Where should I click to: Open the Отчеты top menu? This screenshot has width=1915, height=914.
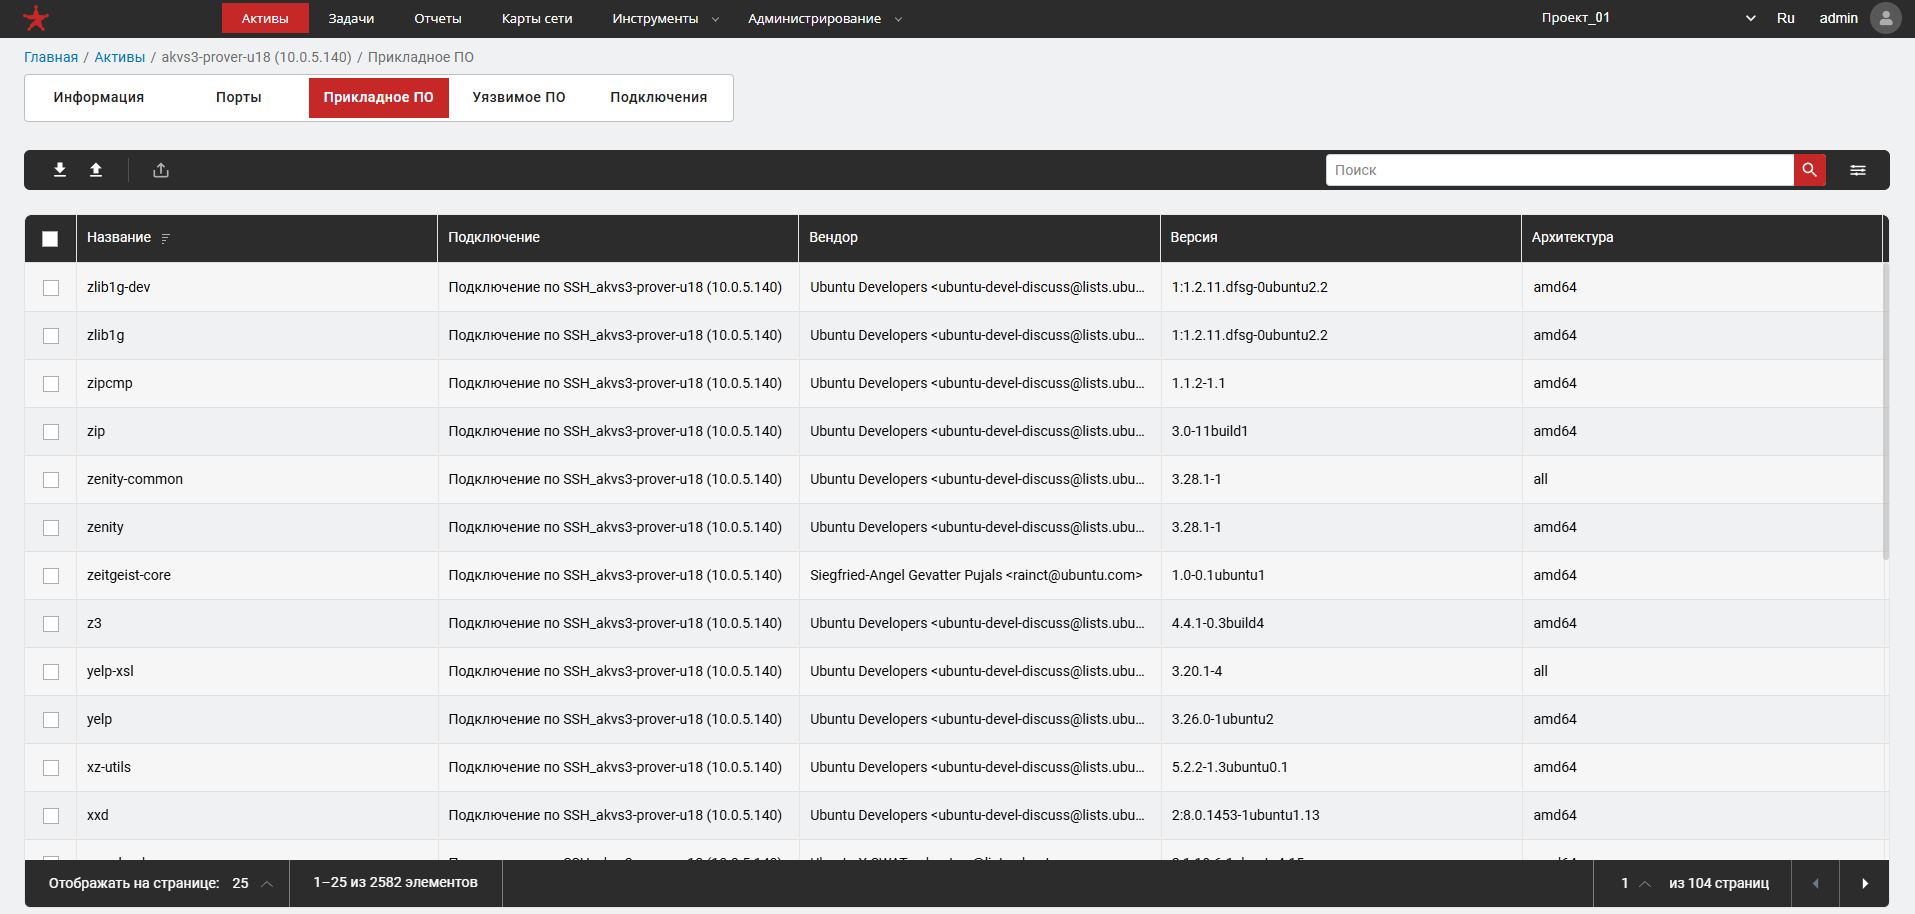pyautogui.click(x=438, y=18)
